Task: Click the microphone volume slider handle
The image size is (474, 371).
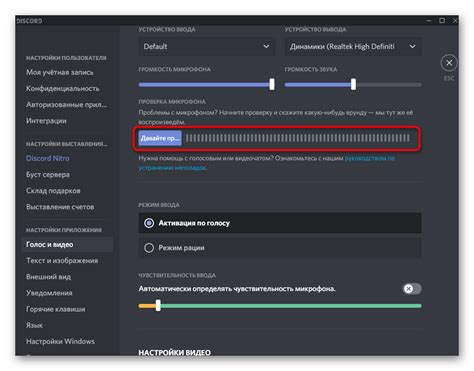Action: click(272, 84)
